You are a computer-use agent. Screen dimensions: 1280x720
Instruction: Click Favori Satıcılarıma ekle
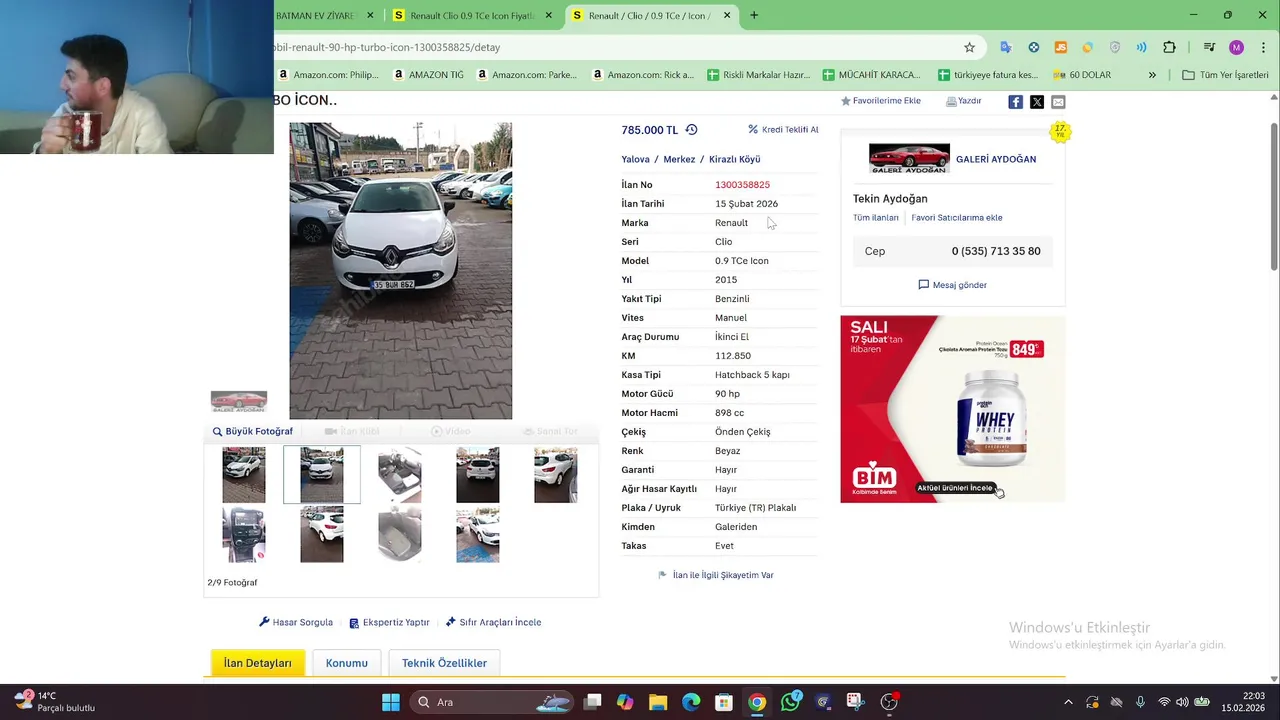[x=957, y=218]
